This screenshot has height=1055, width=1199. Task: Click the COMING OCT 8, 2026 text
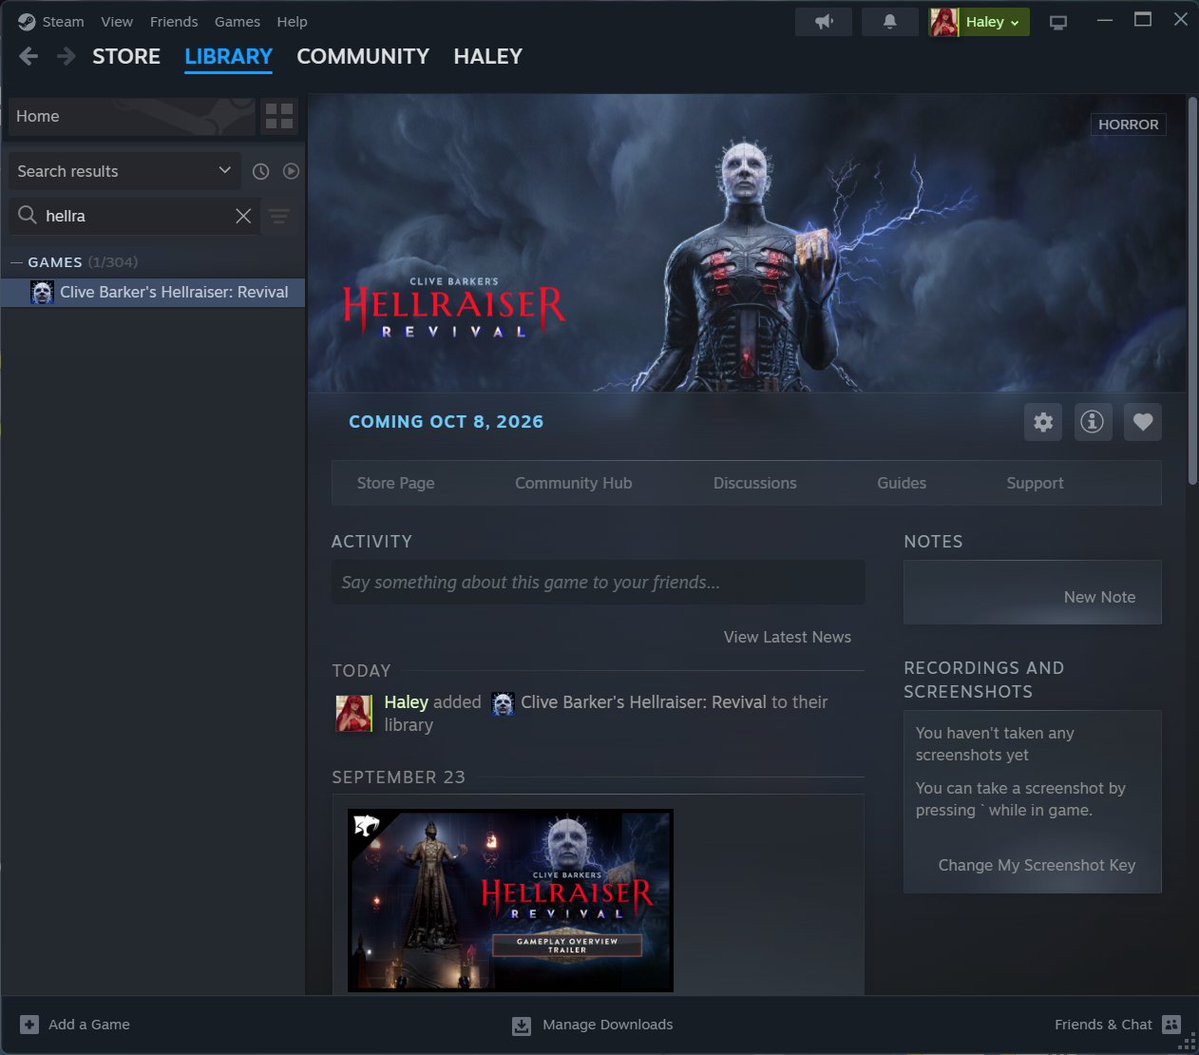pos(446,422)
